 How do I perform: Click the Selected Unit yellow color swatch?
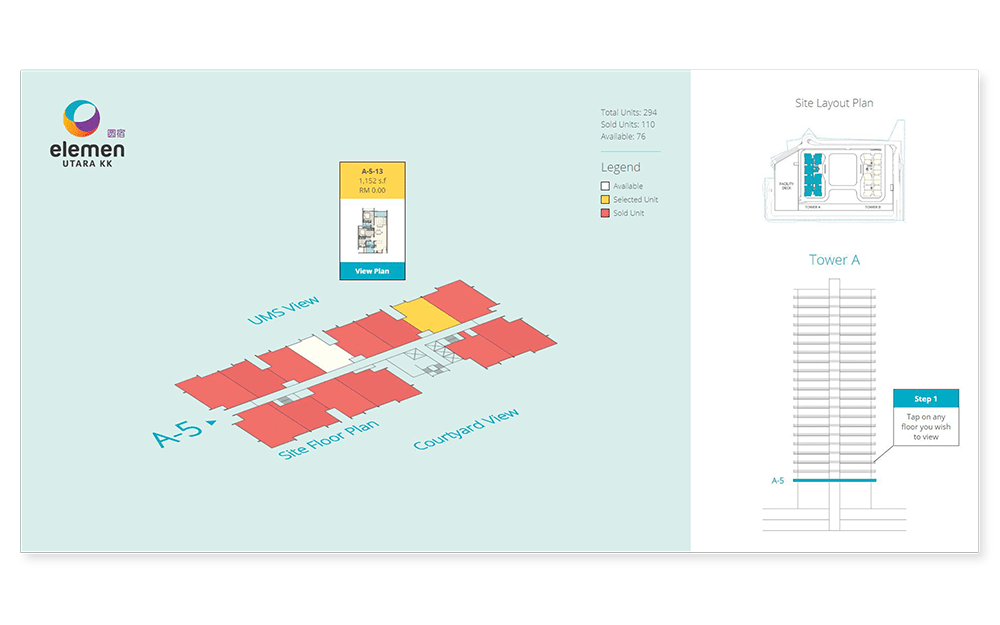(605, 199)
